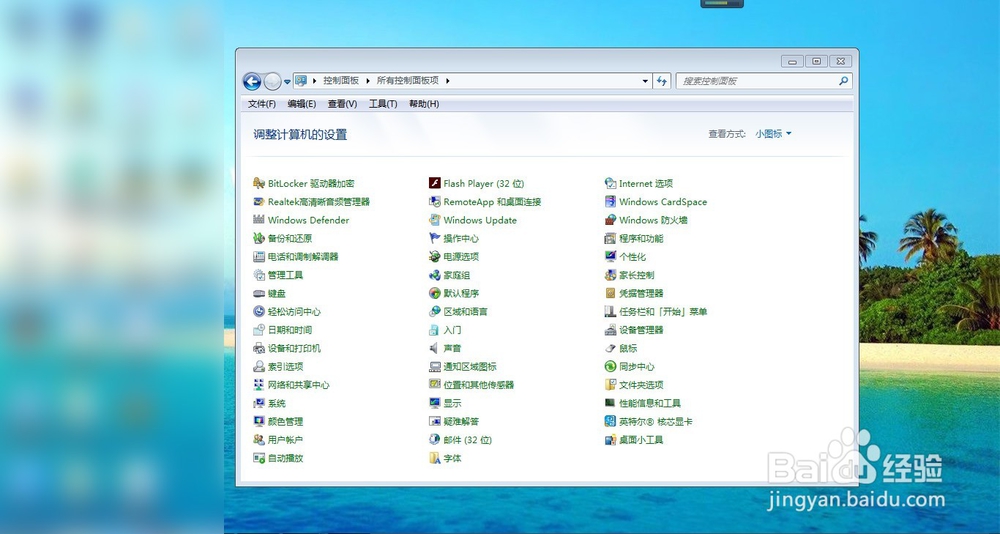Open the 声音 speaker icon
The height and width of the screenshot is (534, 1000).
(435, 348)
